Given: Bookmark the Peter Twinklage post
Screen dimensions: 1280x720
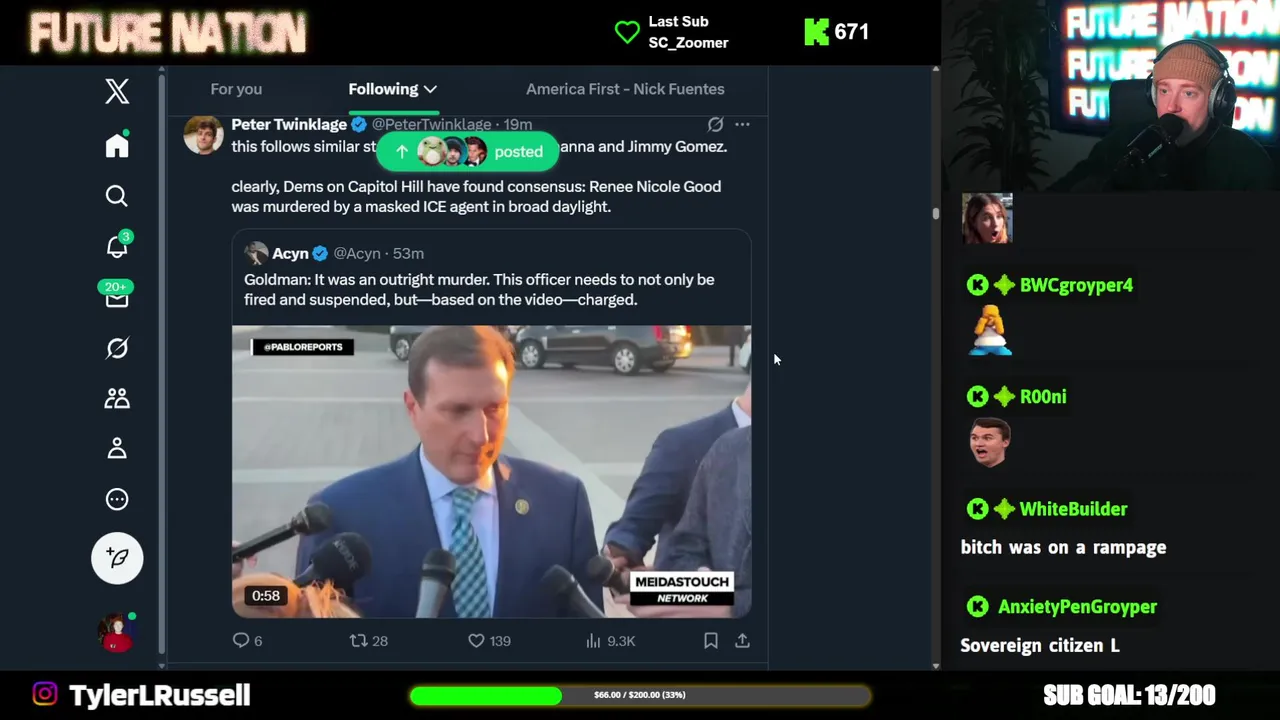Looking at the screenshot, I should click(x=711, y=641).
